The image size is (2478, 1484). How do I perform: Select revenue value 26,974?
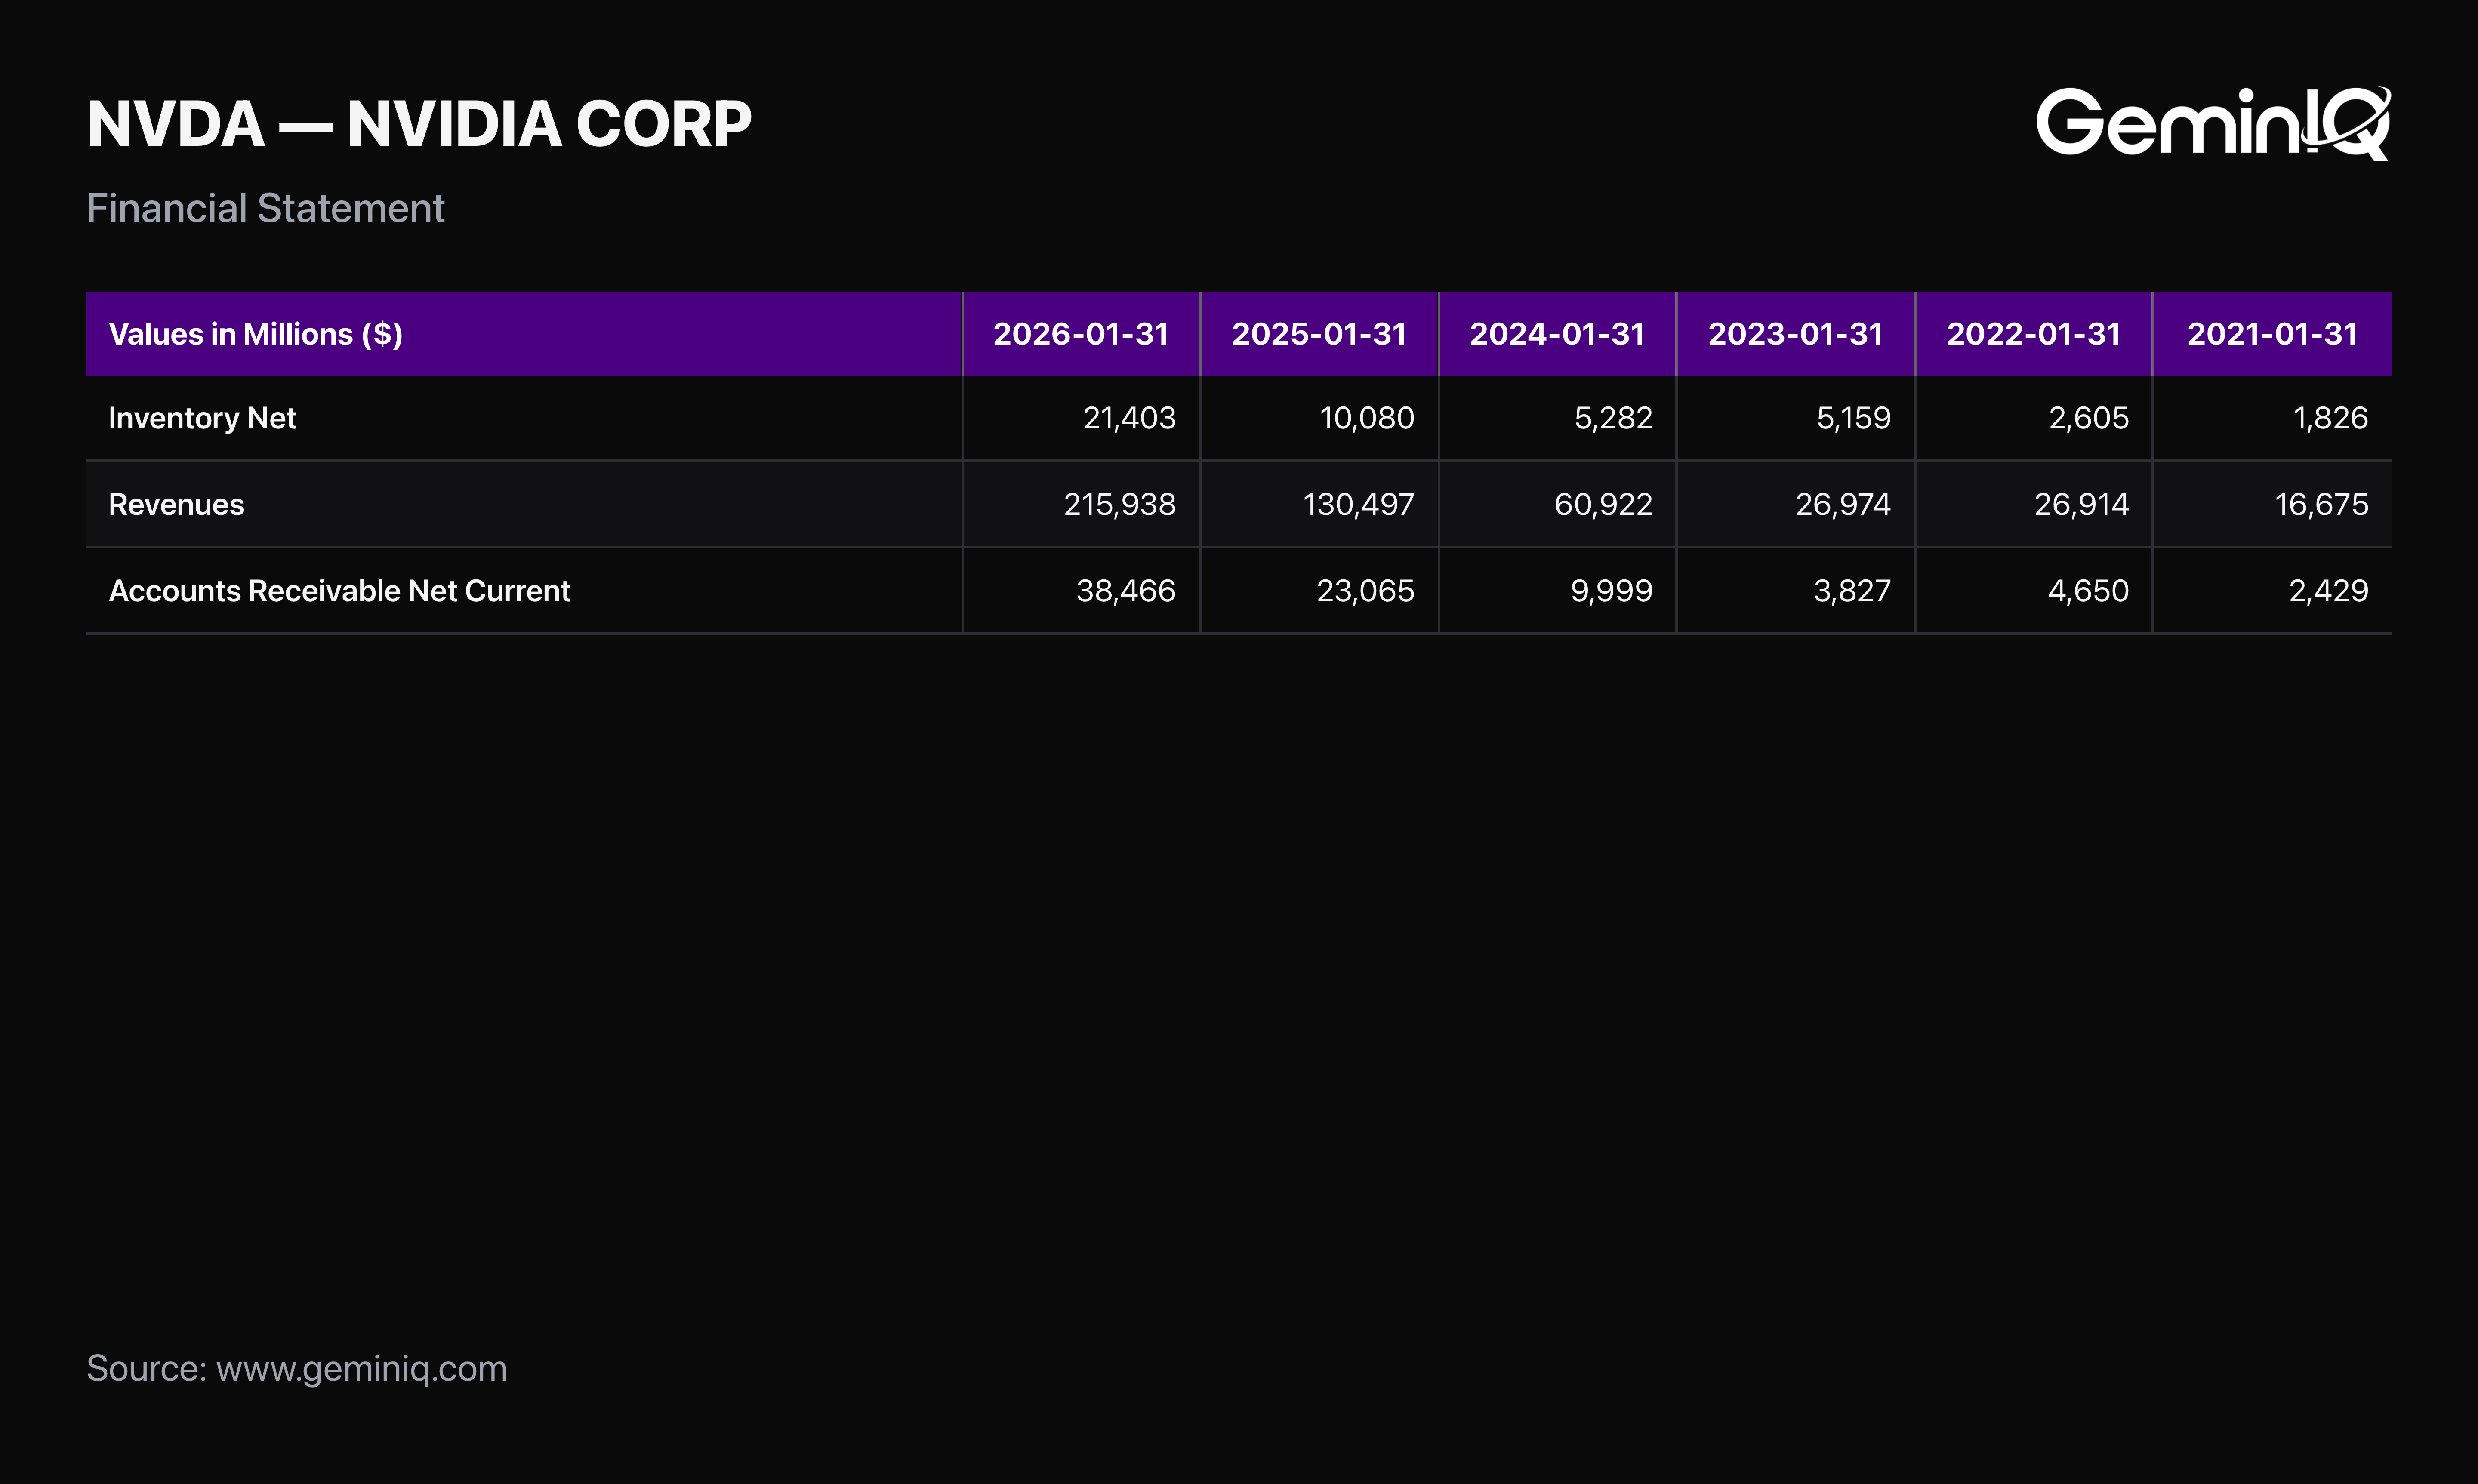coord(1843,504)
